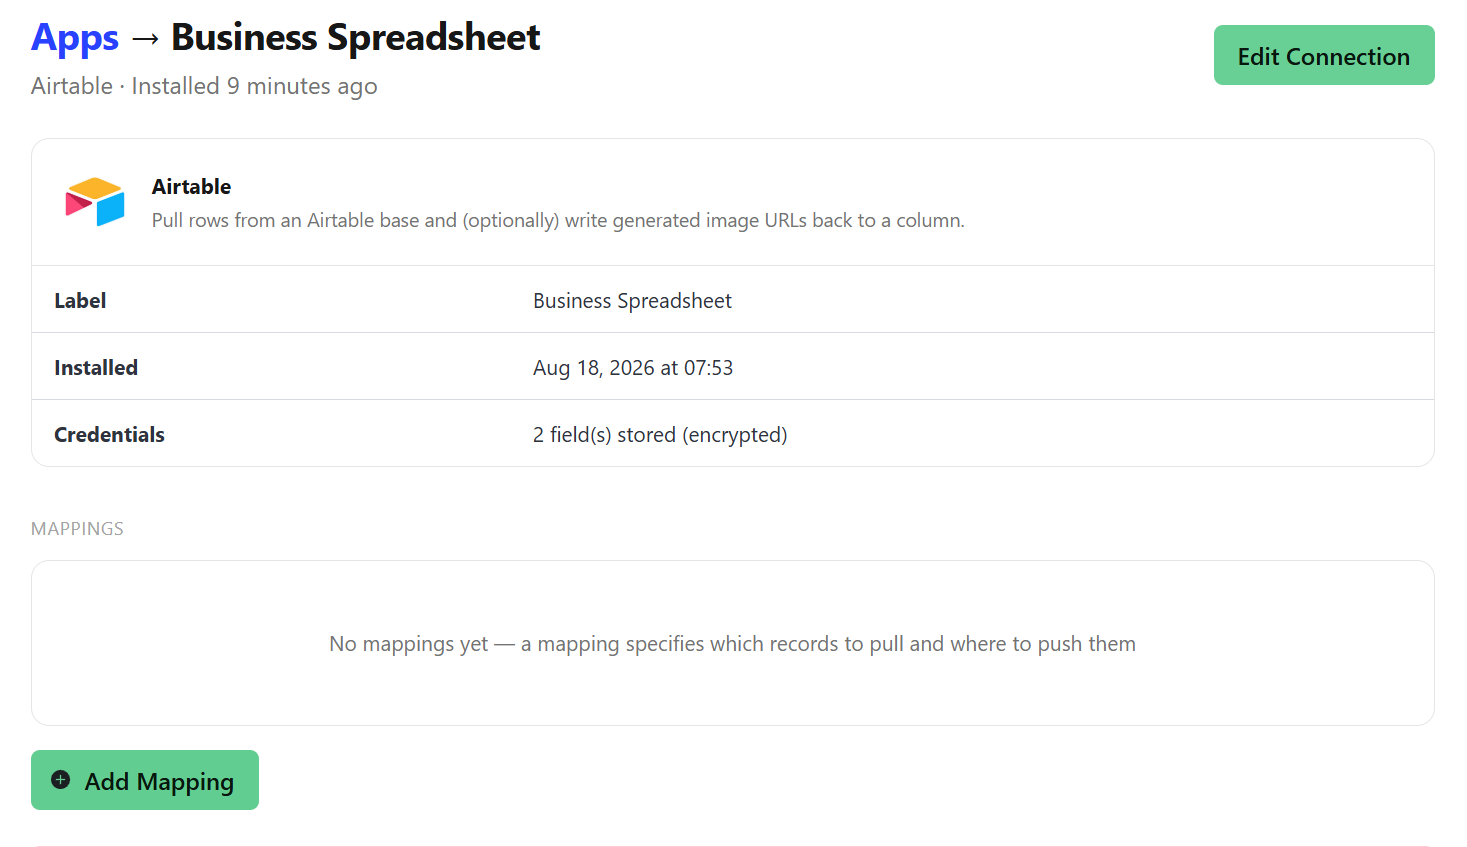
Task: Click the breadcrumb arrow after Apps
Action: tap(145, 38)
